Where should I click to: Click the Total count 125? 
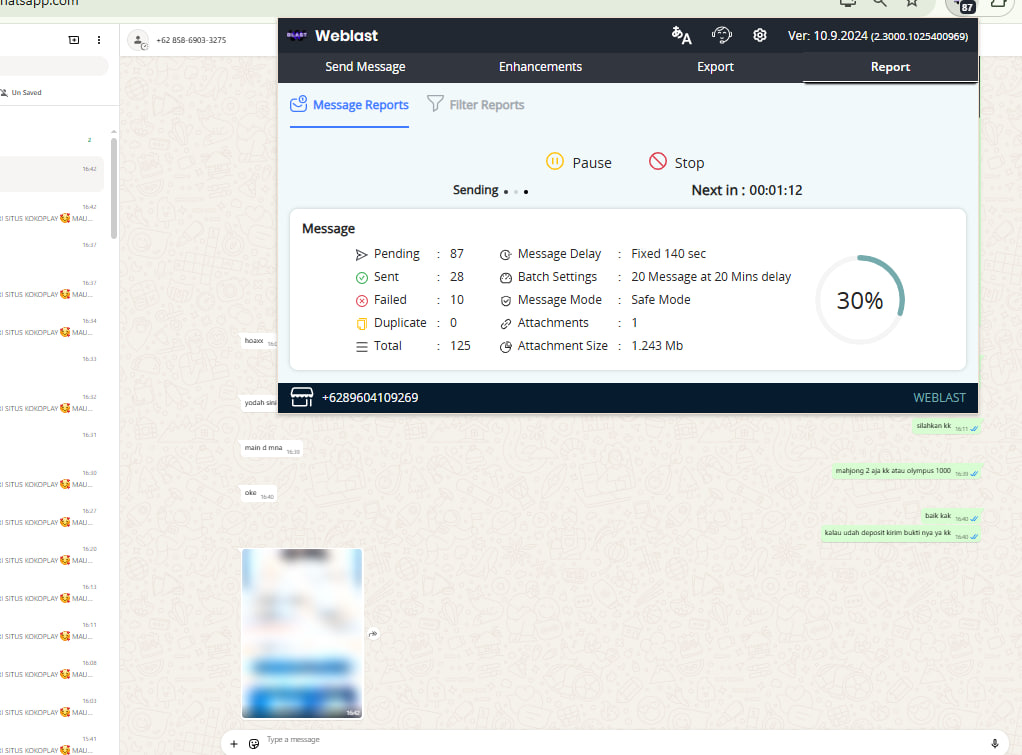click(x=460, y=346)
